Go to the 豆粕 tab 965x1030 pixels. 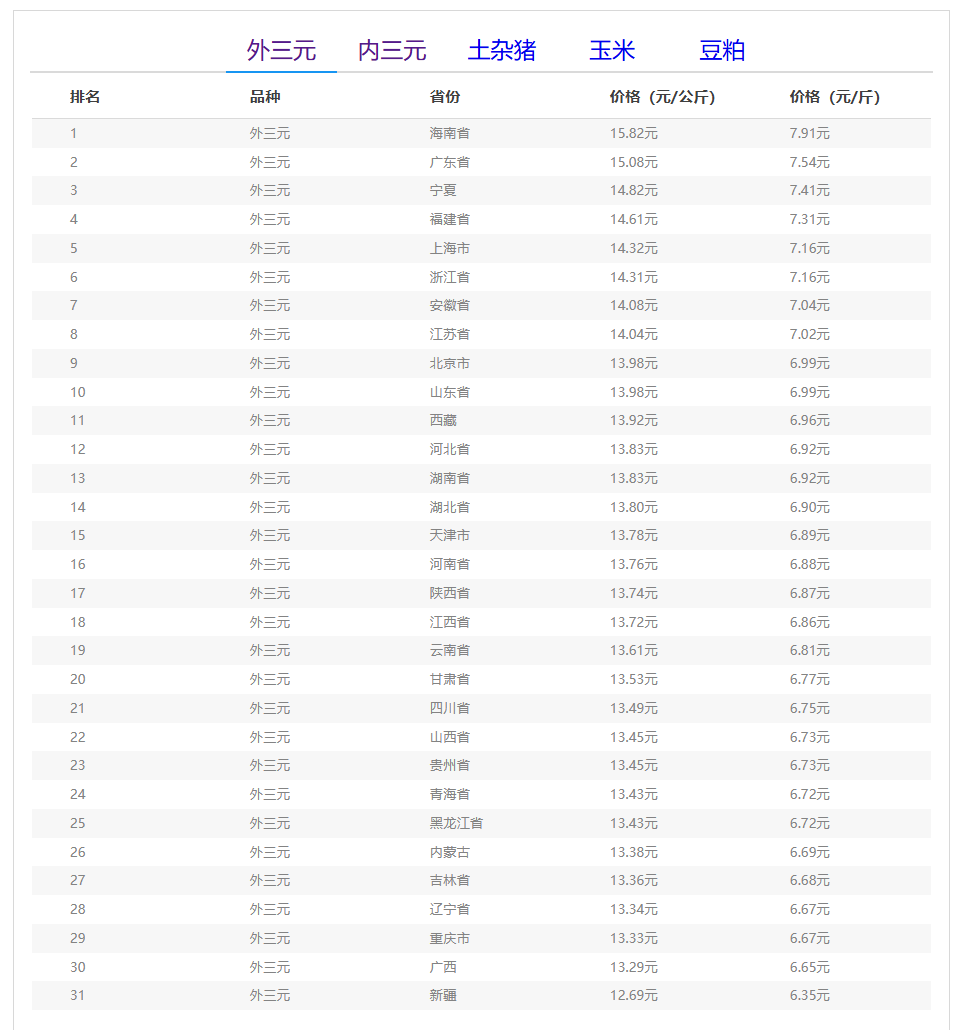(x=722, y=51)
